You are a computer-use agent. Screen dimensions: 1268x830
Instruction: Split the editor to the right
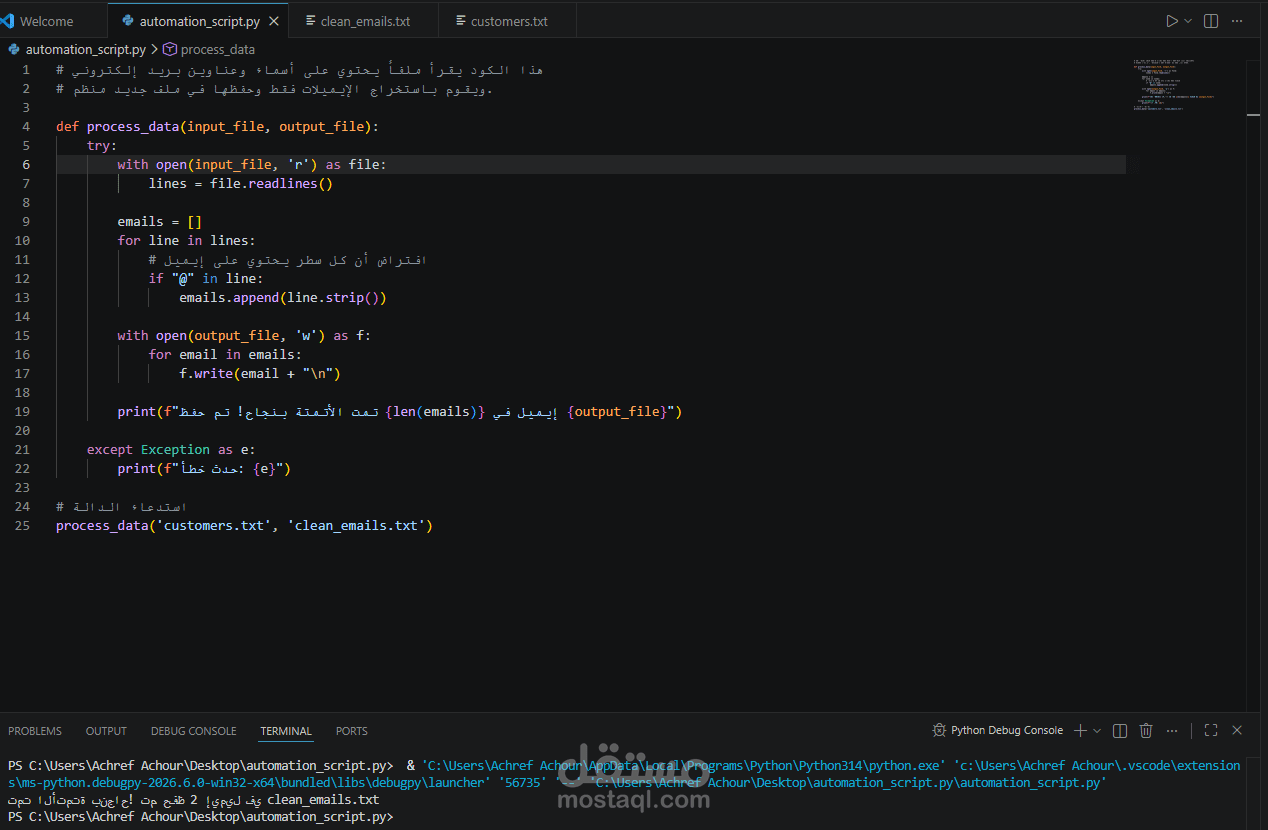coord(1211,20)
